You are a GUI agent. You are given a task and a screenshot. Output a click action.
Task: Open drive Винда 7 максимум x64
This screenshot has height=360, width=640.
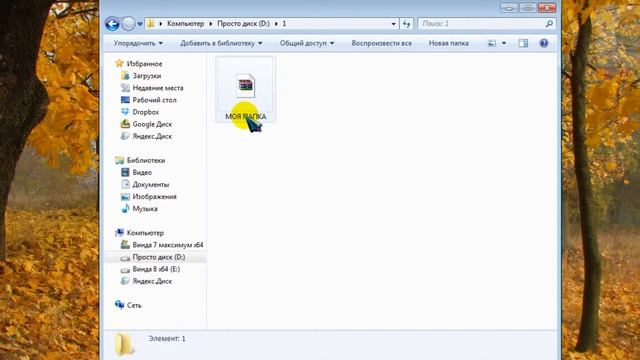(x=168, y=245)
